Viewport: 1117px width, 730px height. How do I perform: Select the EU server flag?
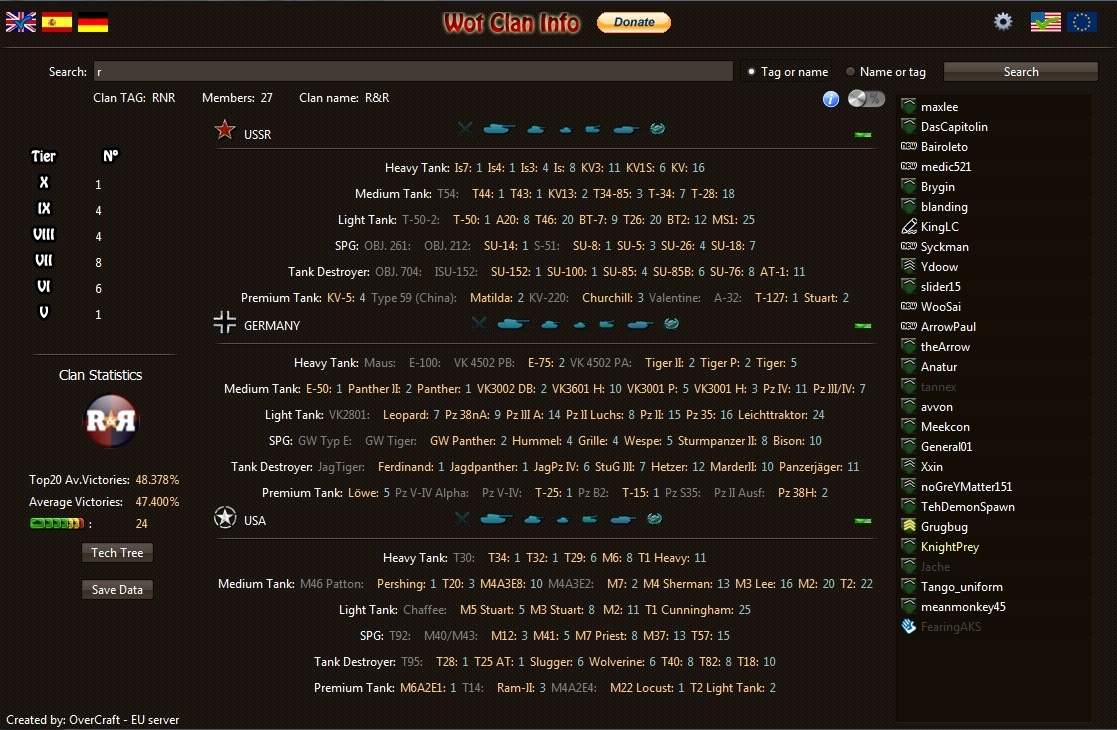[1081, 22]
